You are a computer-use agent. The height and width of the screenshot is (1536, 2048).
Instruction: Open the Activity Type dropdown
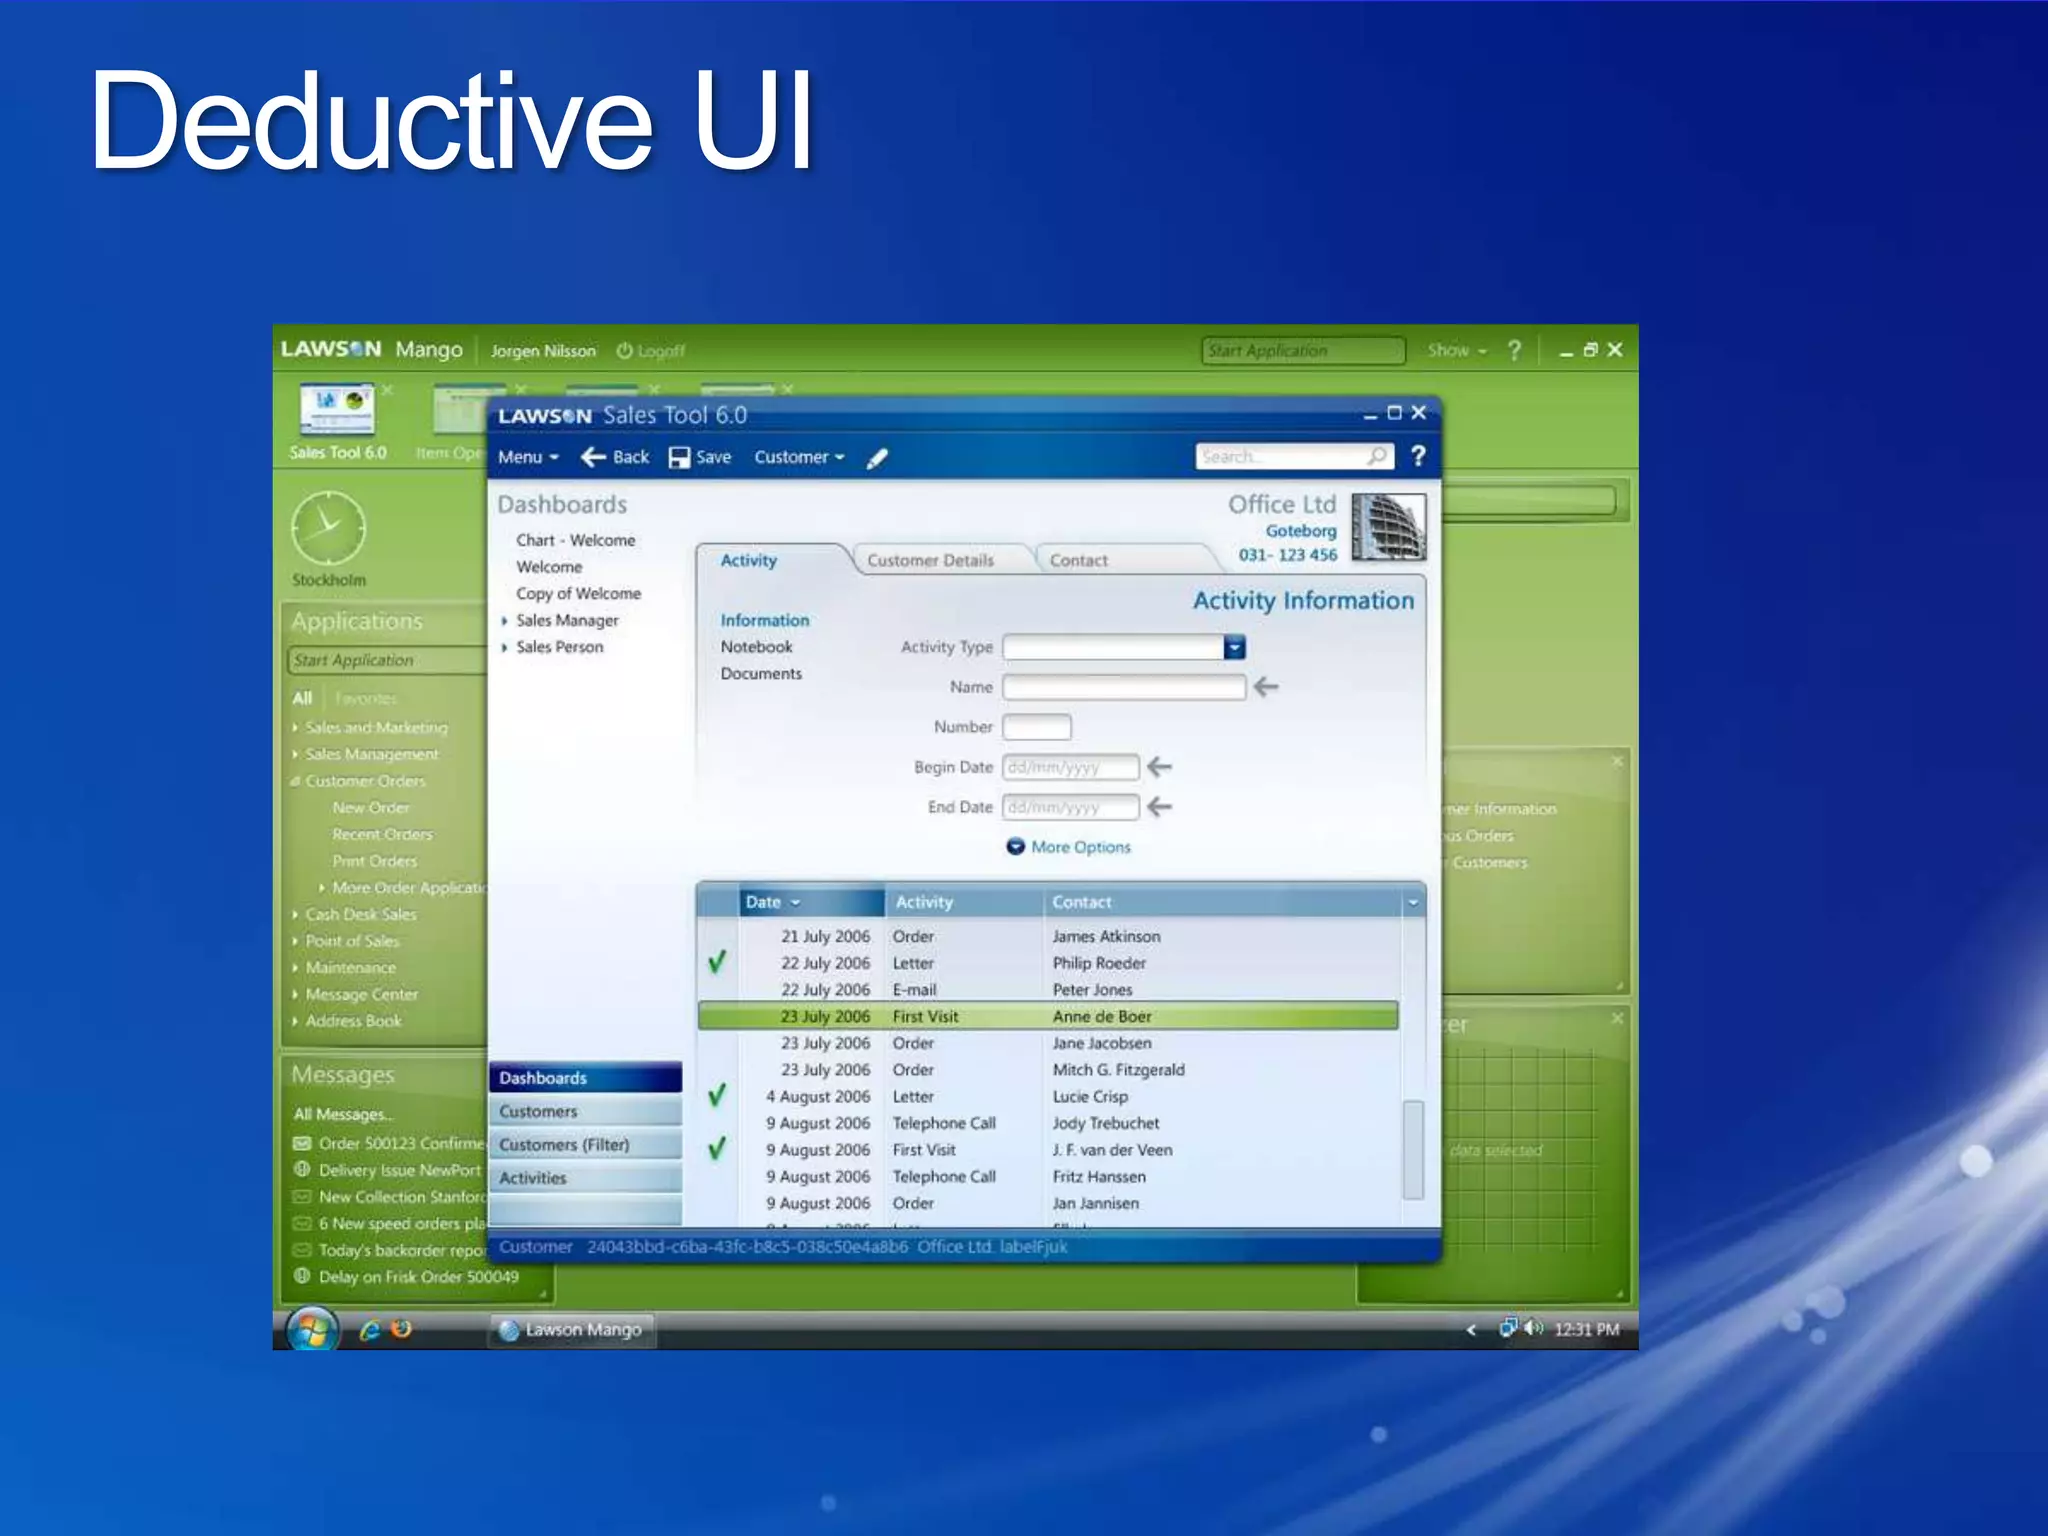1235,648
